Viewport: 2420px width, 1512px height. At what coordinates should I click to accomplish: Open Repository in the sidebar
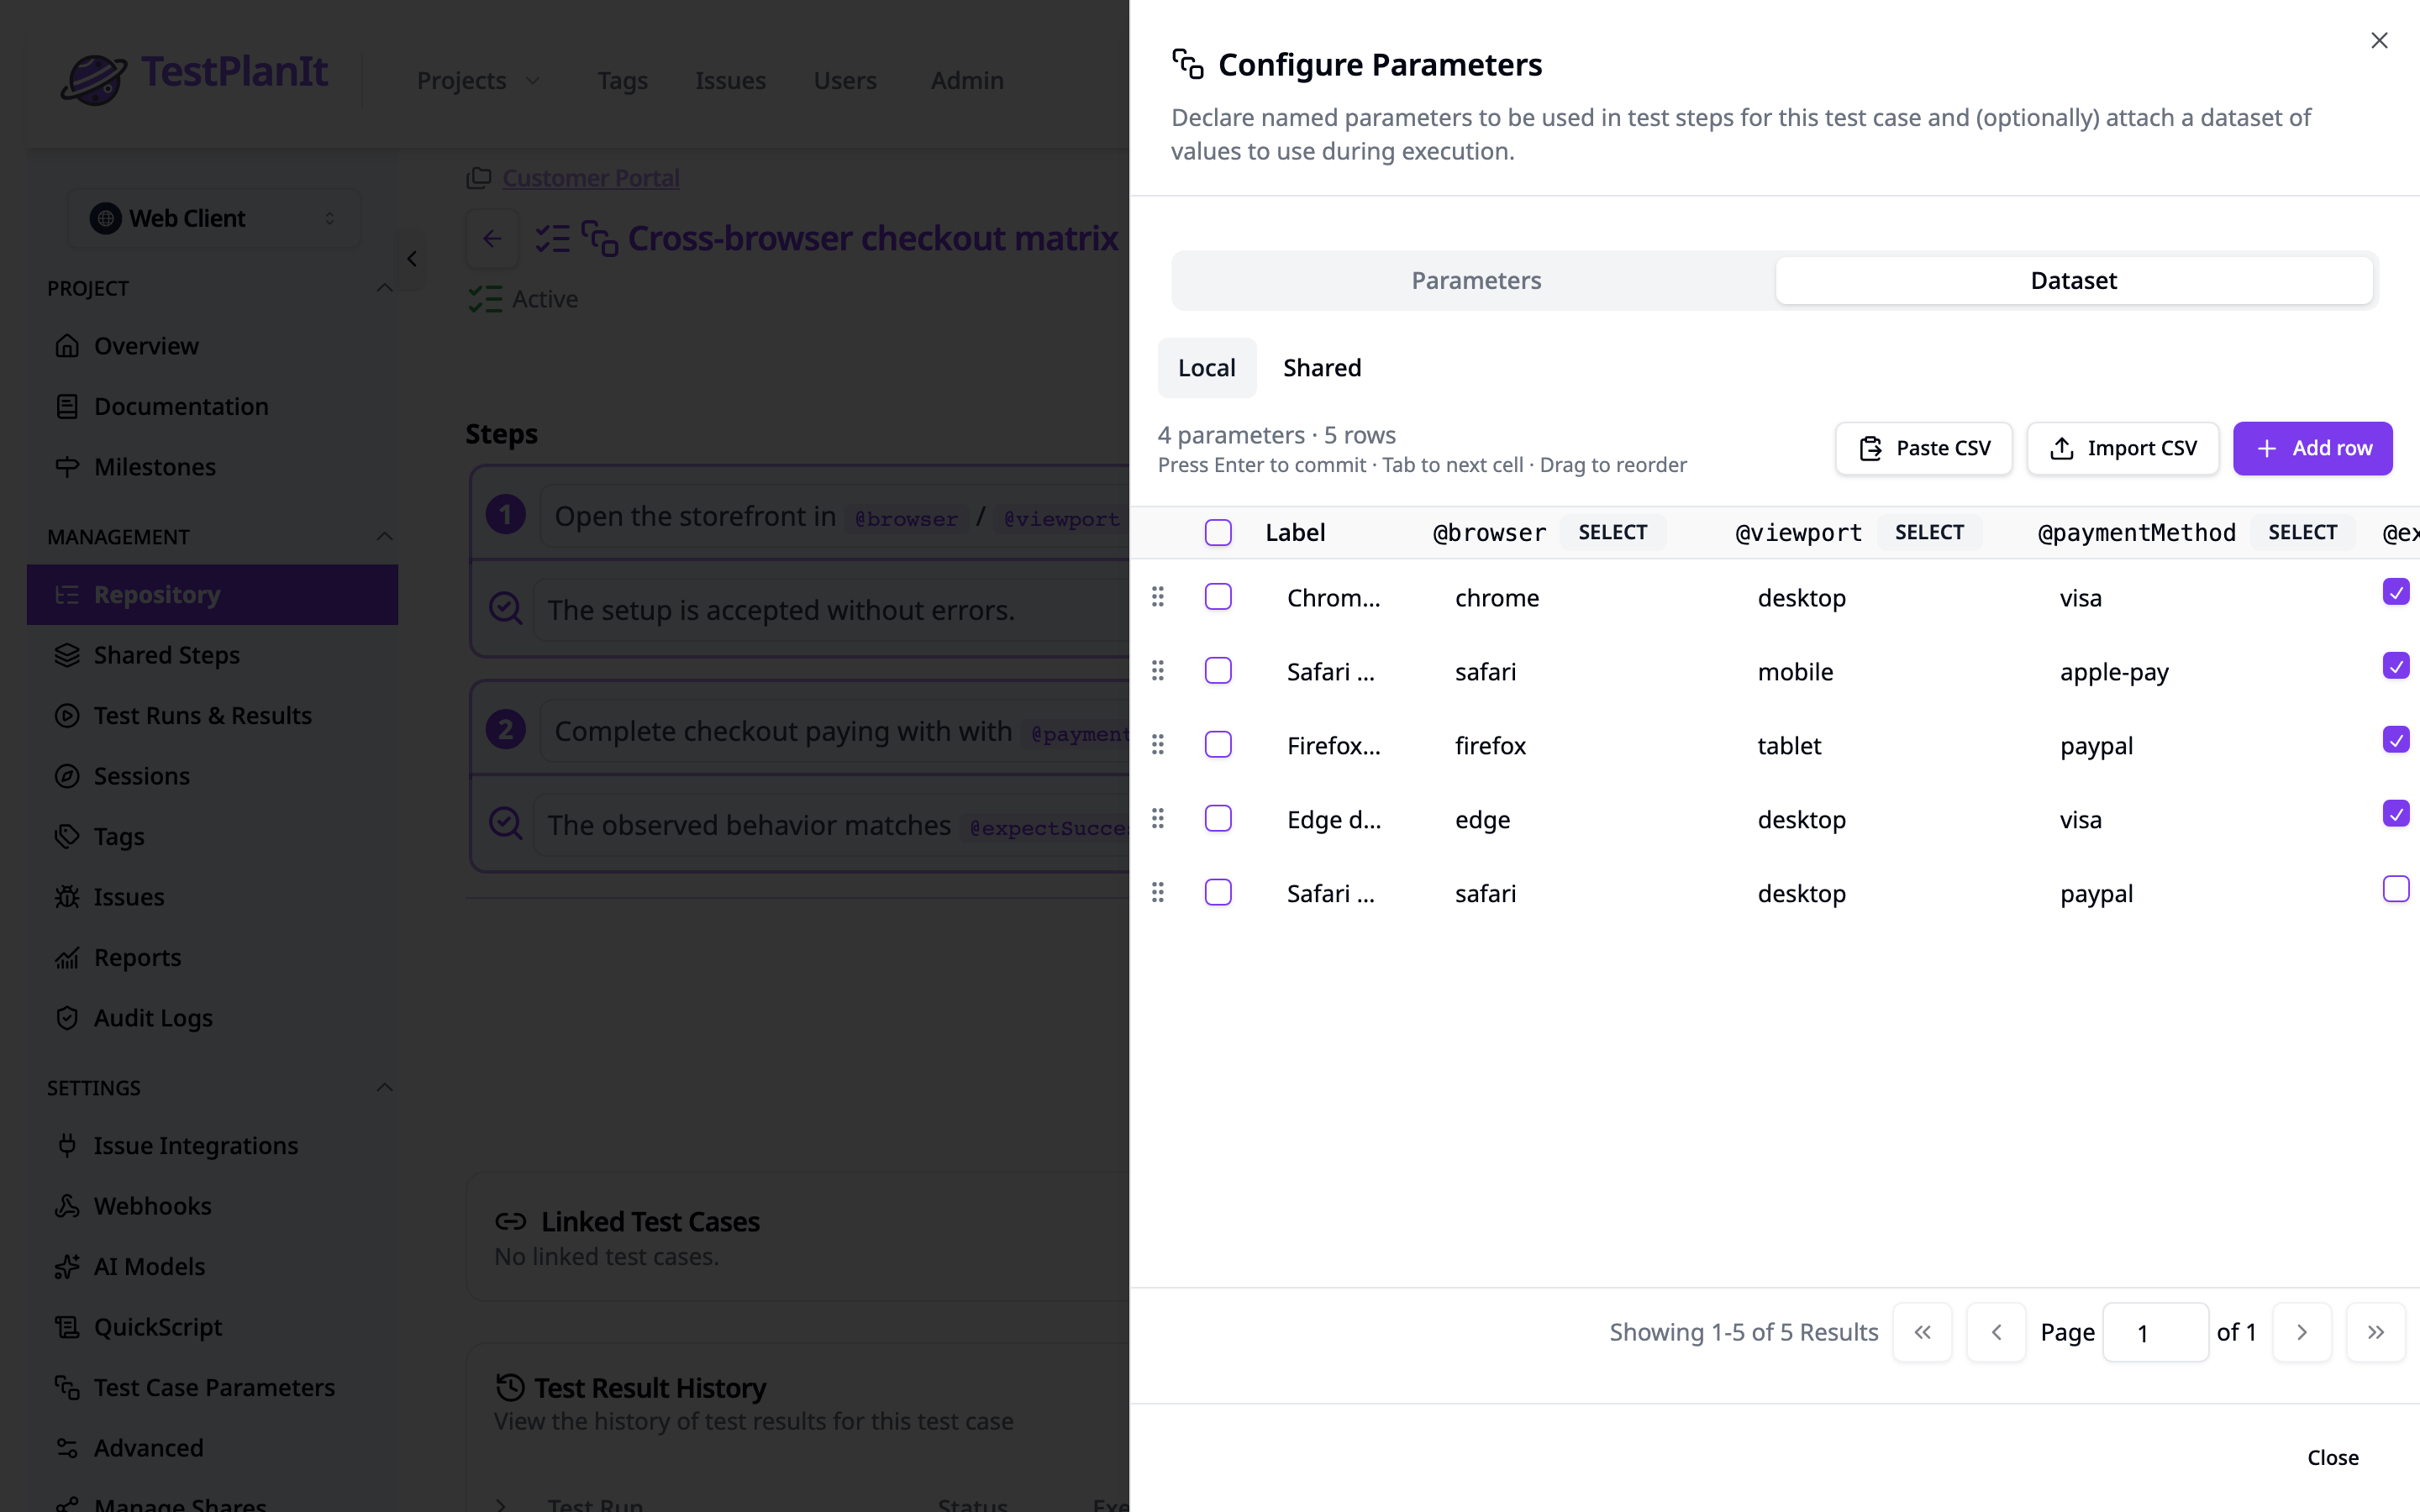pos(212,595)
